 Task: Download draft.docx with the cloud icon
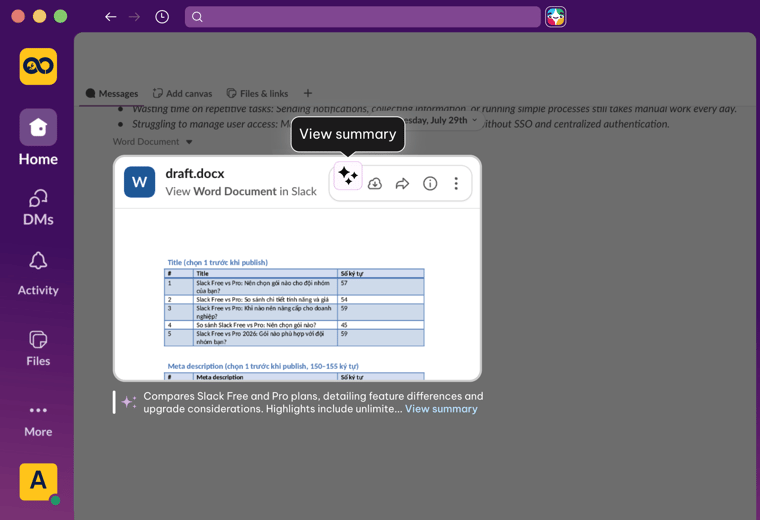(x=375, y=184)
